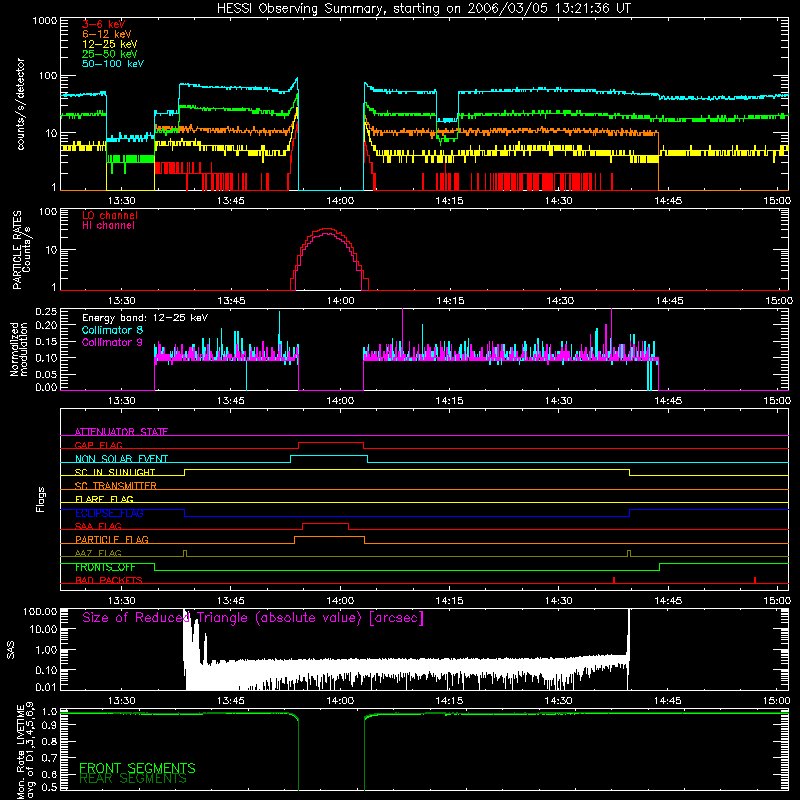800x800 pixels.
Task: Click the raised PARTICLE_FLAG pulse segment
Action: tap(330, 537)
